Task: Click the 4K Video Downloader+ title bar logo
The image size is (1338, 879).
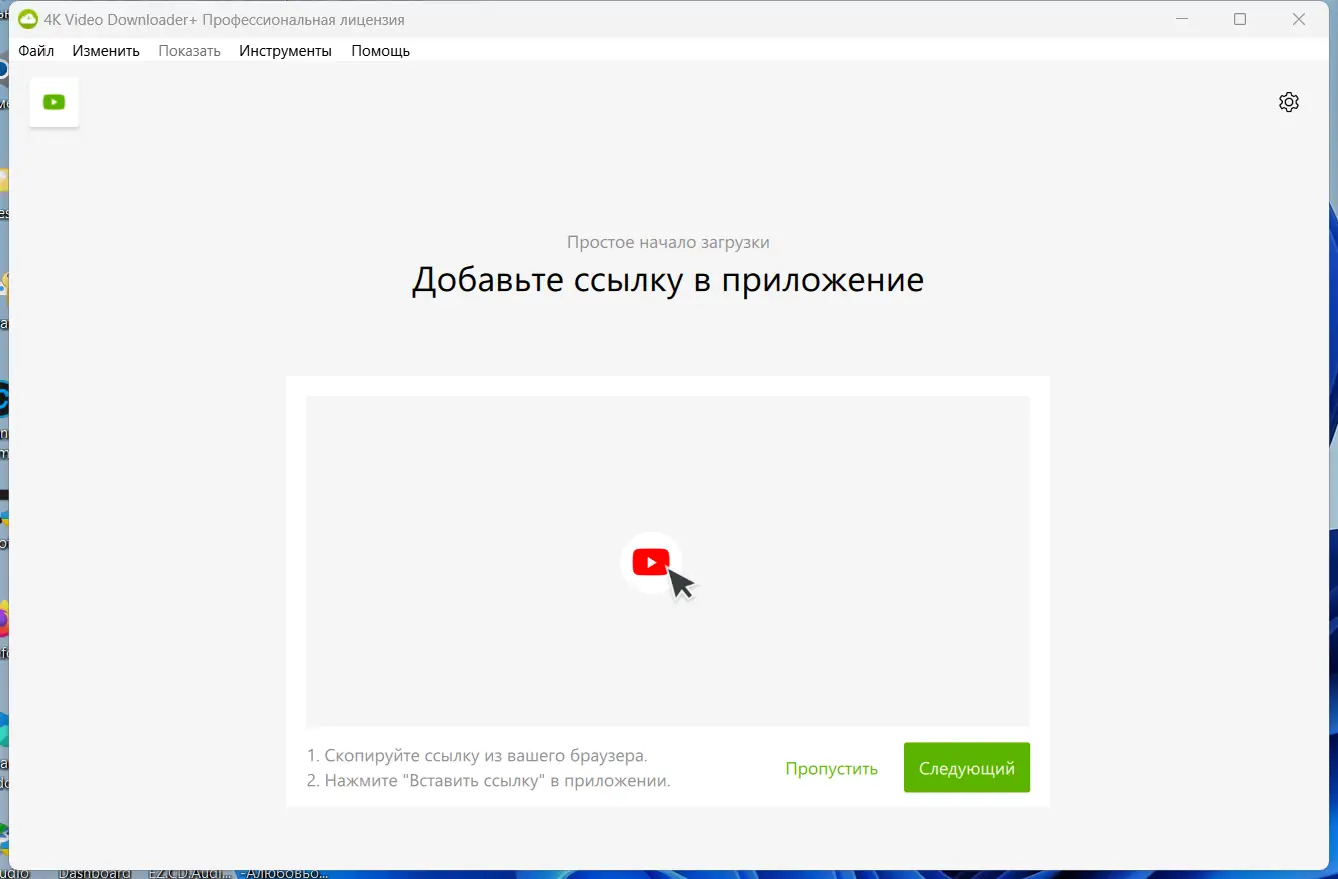Action: (28, 20)
